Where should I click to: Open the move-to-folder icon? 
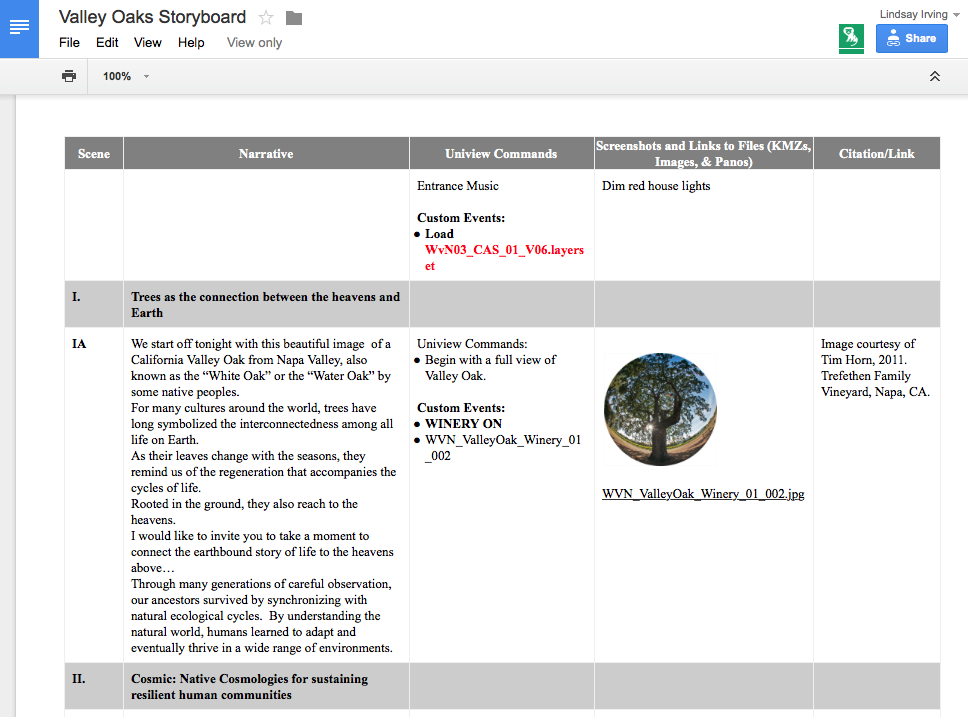294,18
